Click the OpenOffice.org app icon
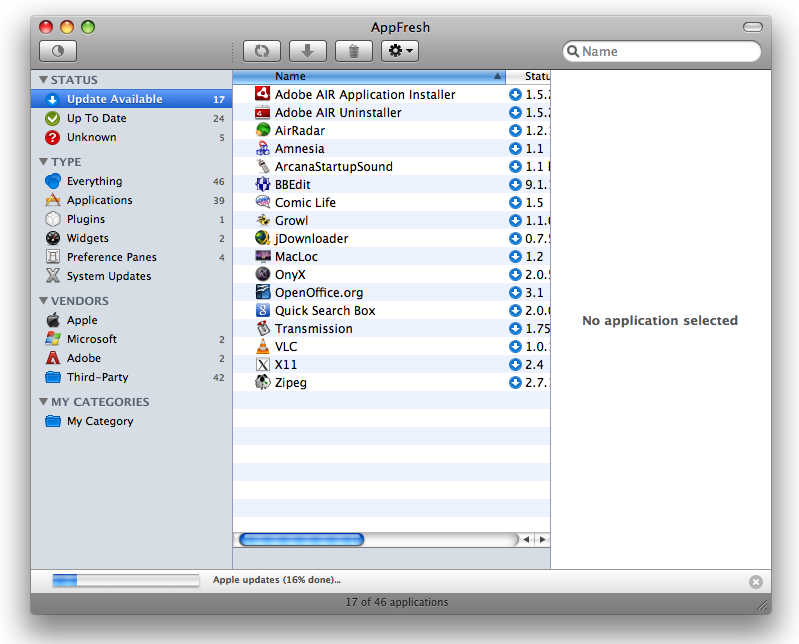Image resolution: width=799 pixels, height=644 pixels. click(262, 292)
